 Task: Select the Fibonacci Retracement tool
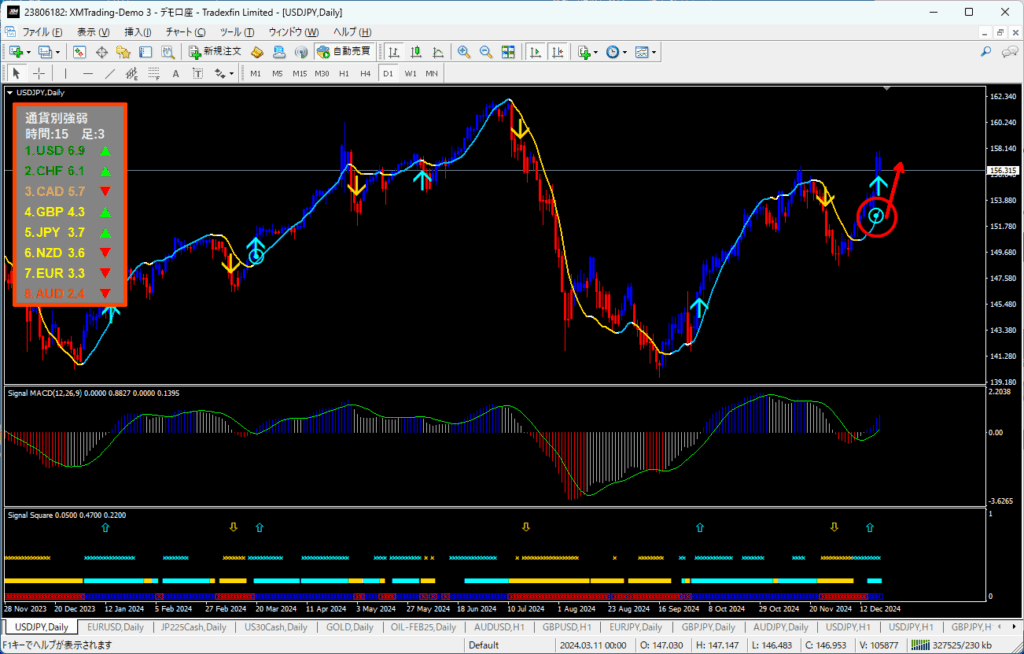153,73
